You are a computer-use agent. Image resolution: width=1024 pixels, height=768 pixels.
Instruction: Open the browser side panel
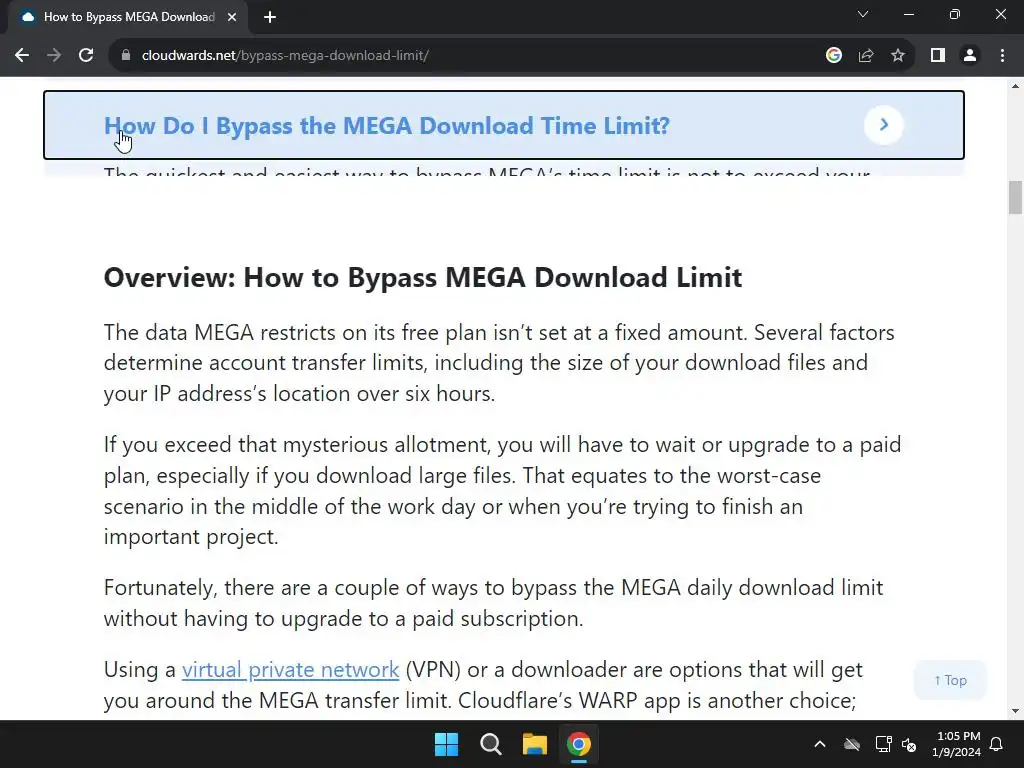pyautogui.click(x=938, y=56)
